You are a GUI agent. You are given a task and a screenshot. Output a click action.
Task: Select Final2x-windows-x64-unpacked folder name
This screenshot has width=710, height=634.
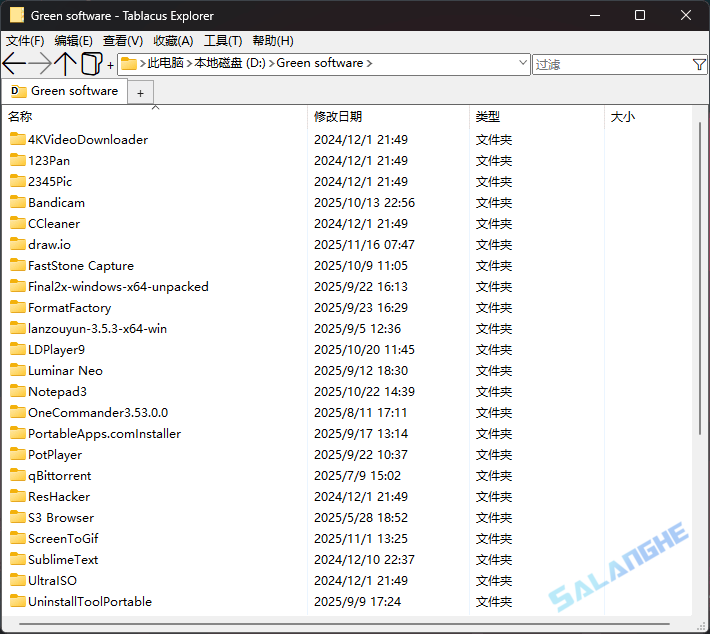(x=118, y=286)
